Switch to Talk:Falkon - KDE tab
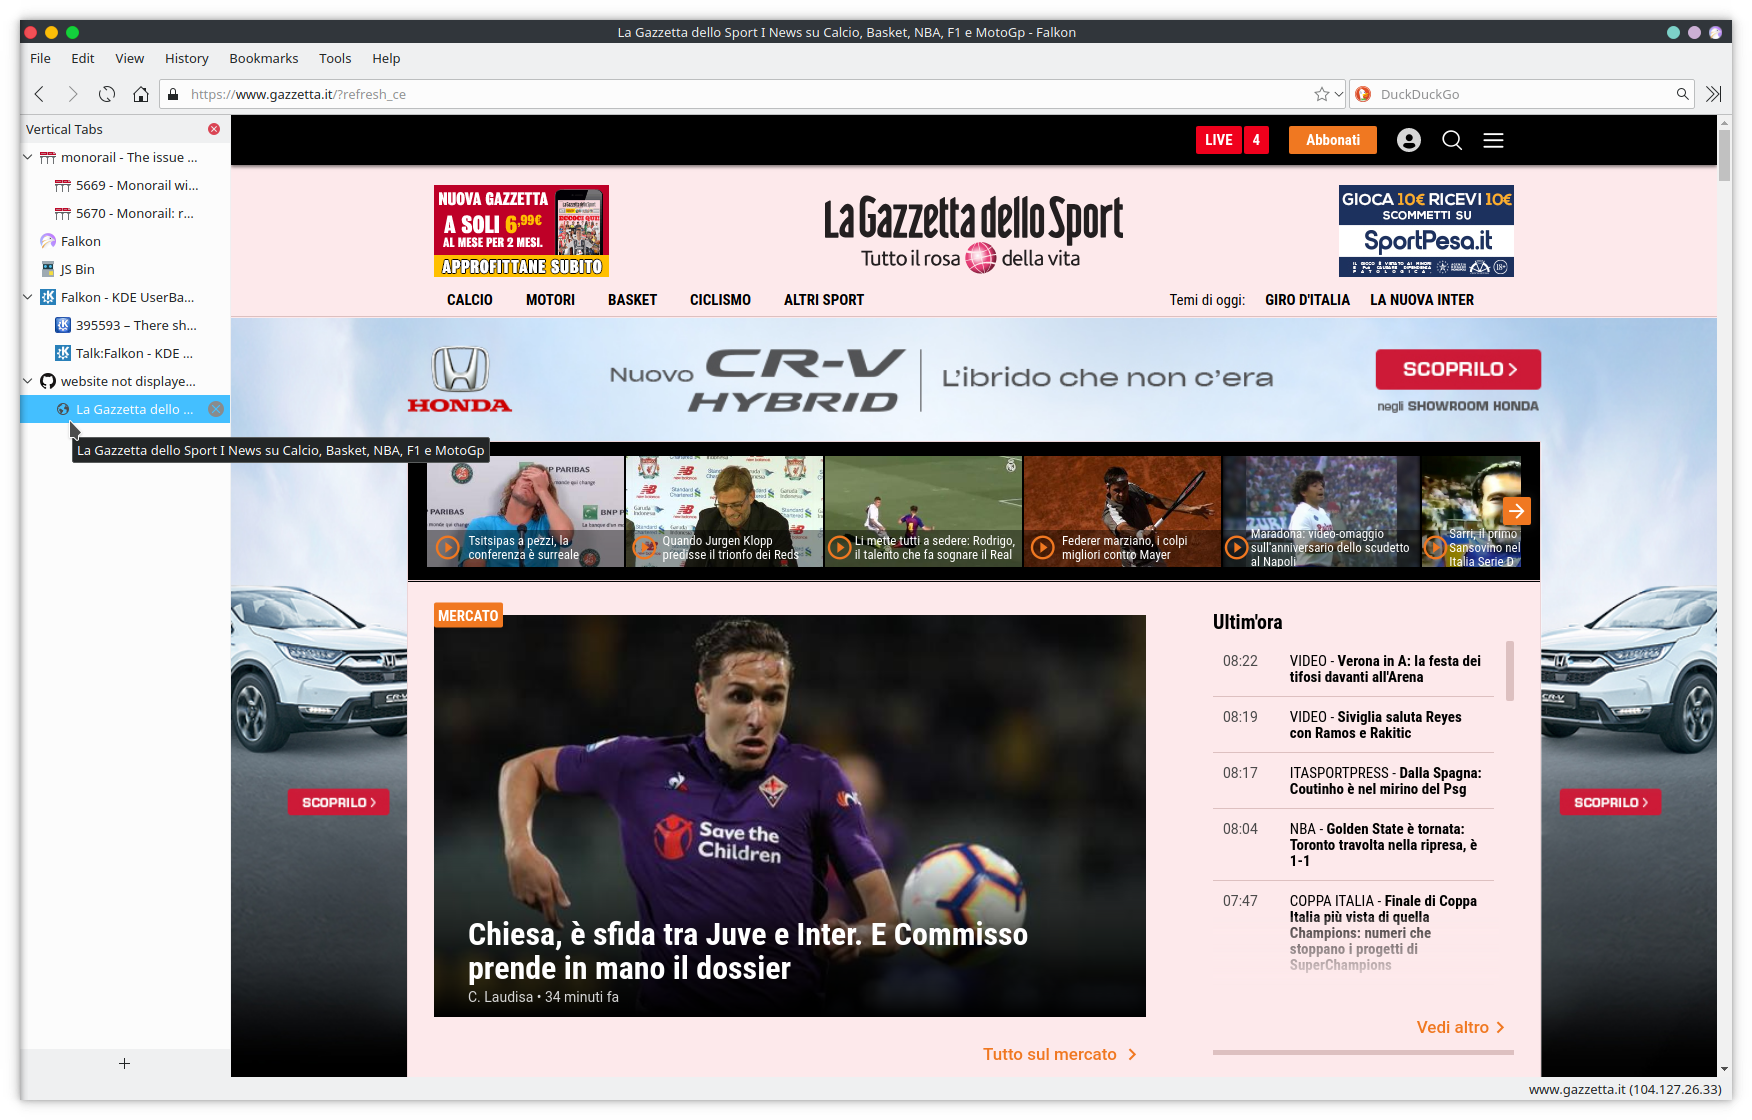This screenshot has width=1752, height=1120. pyautogui.click(x=126, y=353)
